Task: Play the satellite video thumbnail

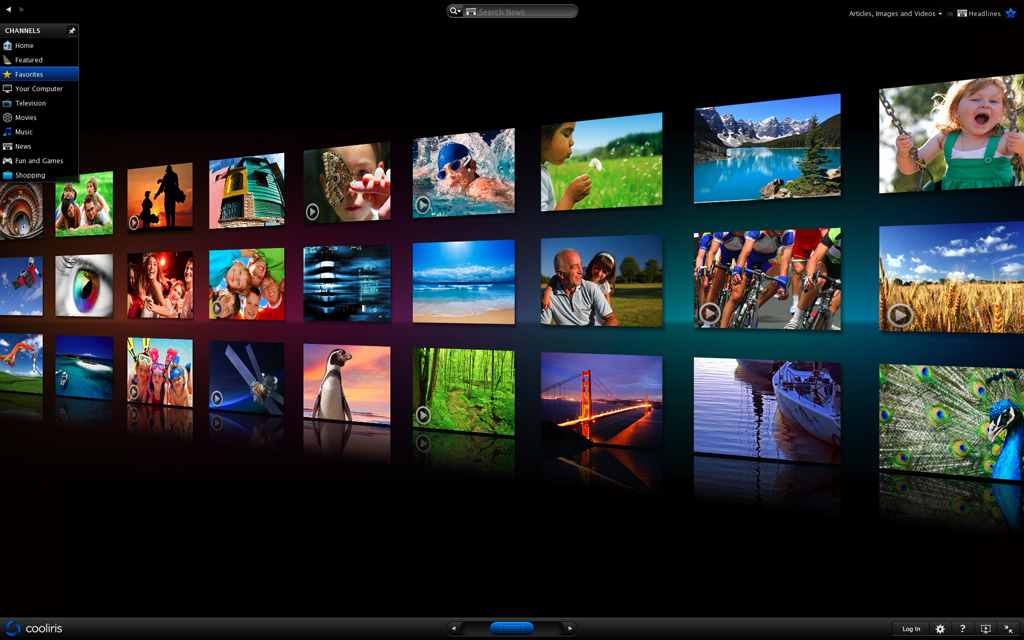Action: [247, 377]
